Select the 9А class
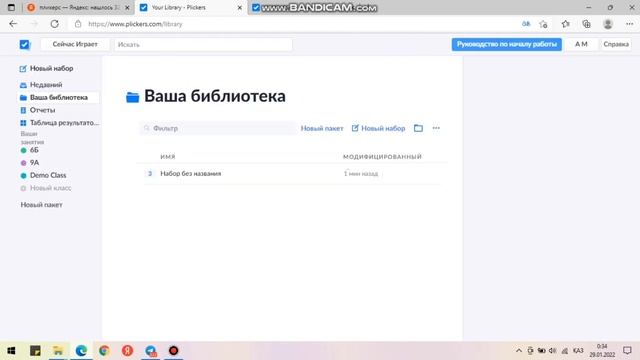 tap(30, 163)
